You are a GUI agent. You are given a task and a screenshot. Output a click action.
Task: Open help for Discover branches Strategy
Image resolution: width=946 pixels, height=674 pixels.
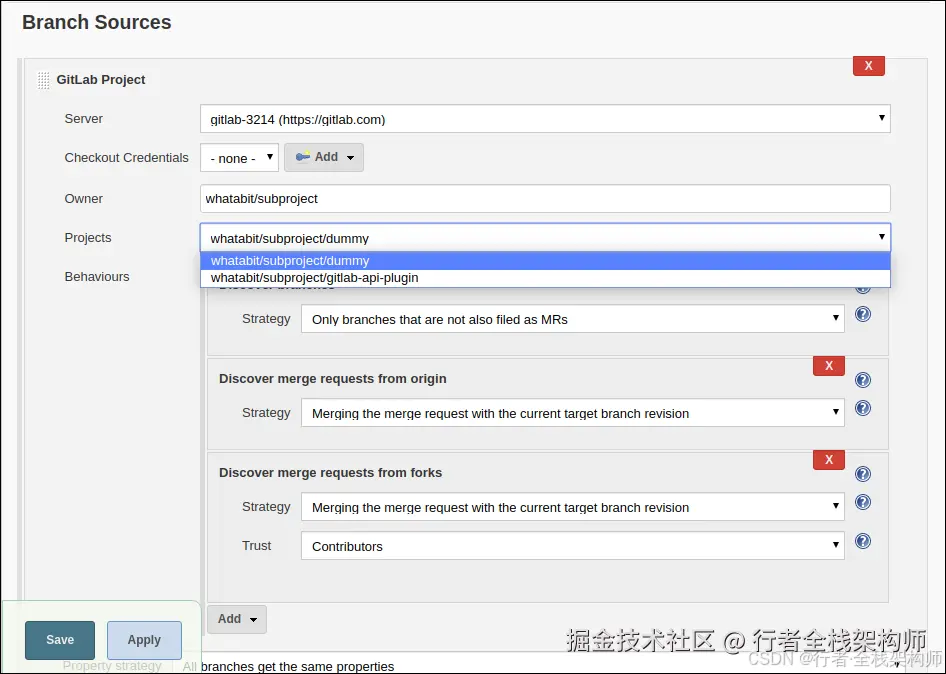coord(863,314)
